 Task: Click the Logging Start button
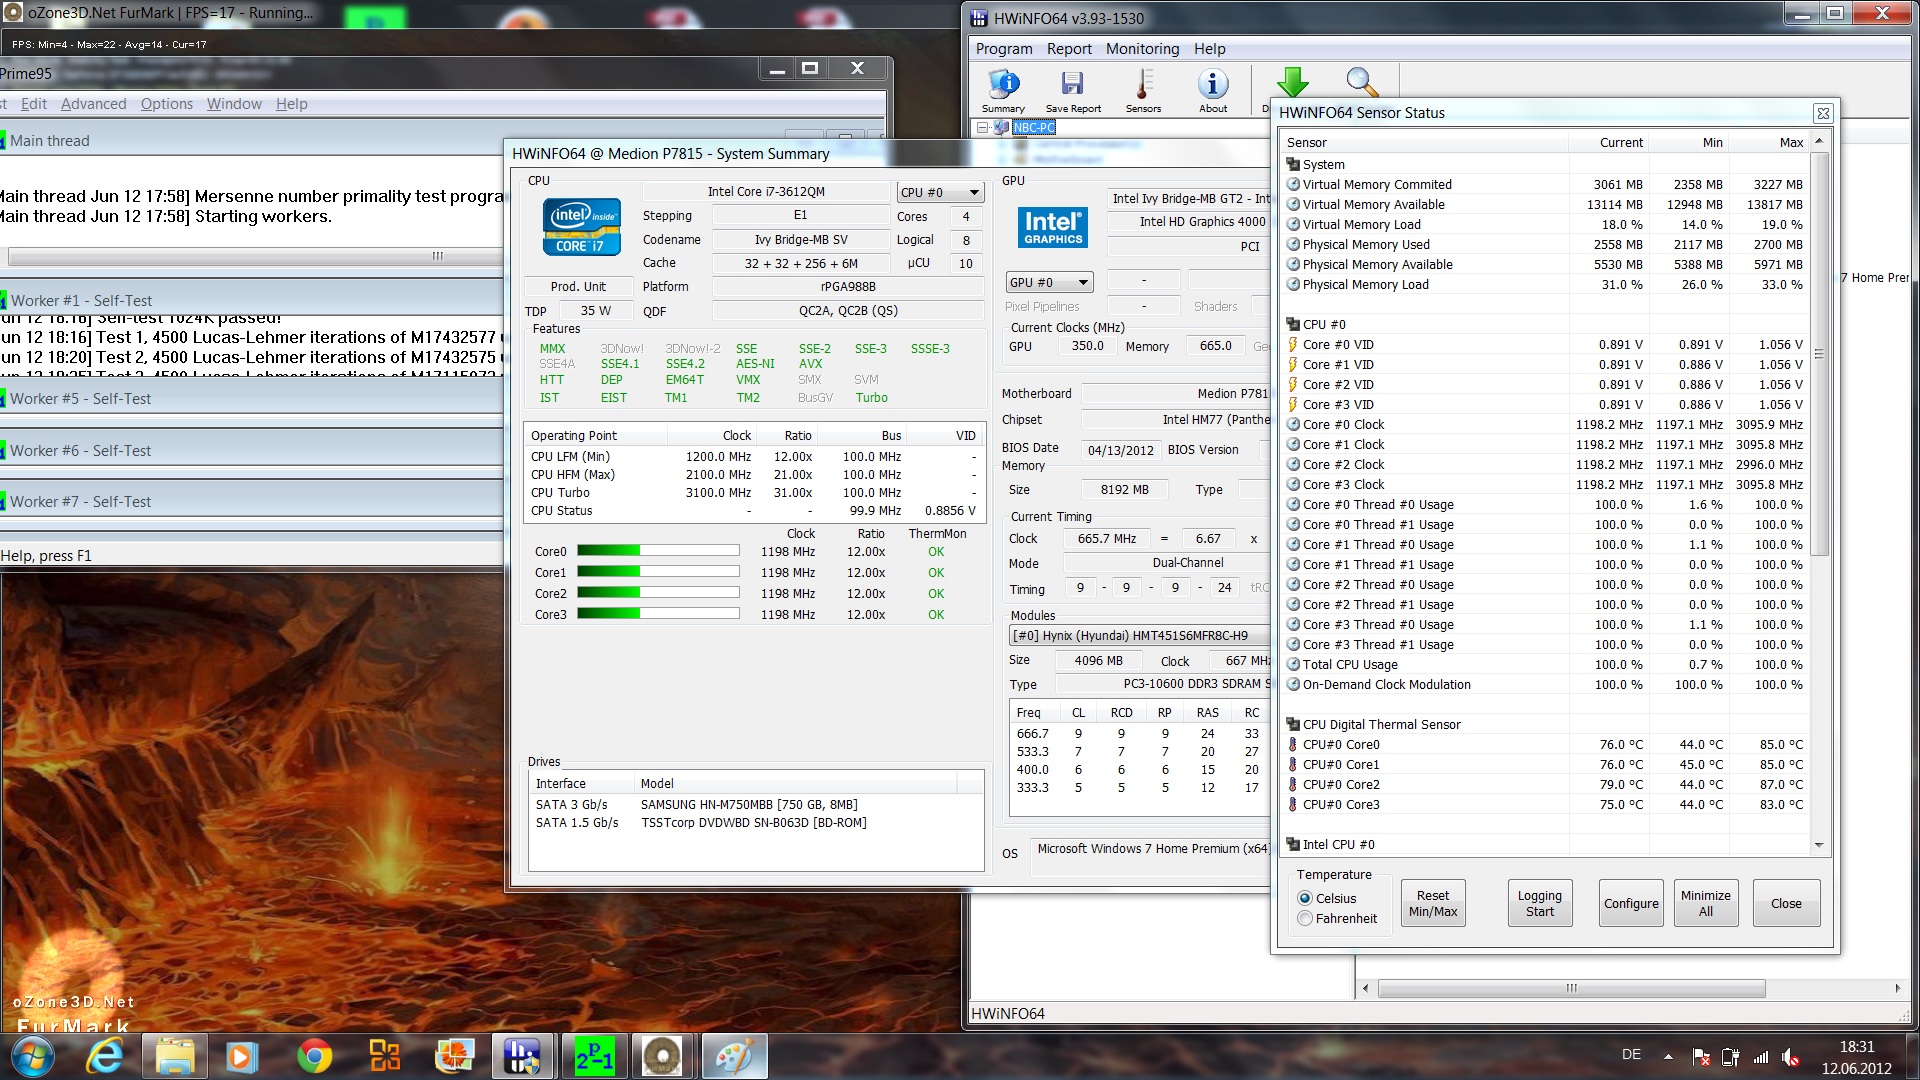coord(1539,903)
